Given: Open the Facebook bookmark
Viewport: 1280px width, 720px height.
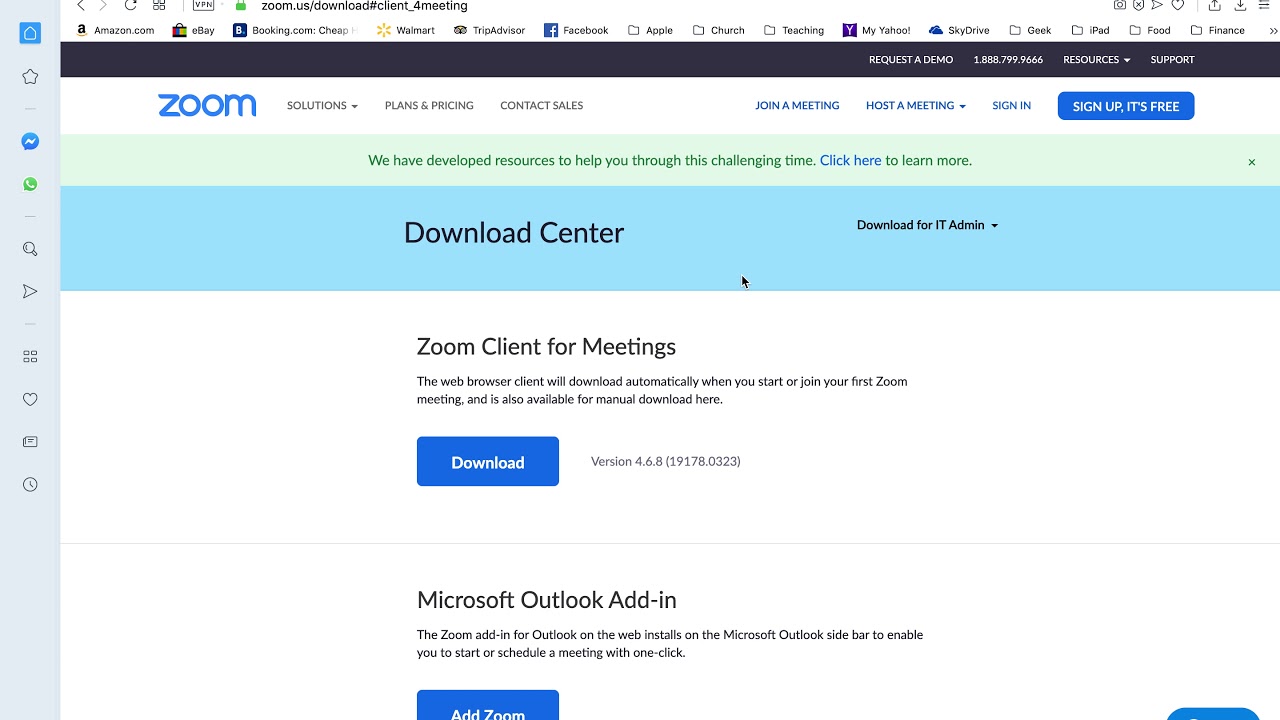Looking at the screenshot, I should coord(576,30).
